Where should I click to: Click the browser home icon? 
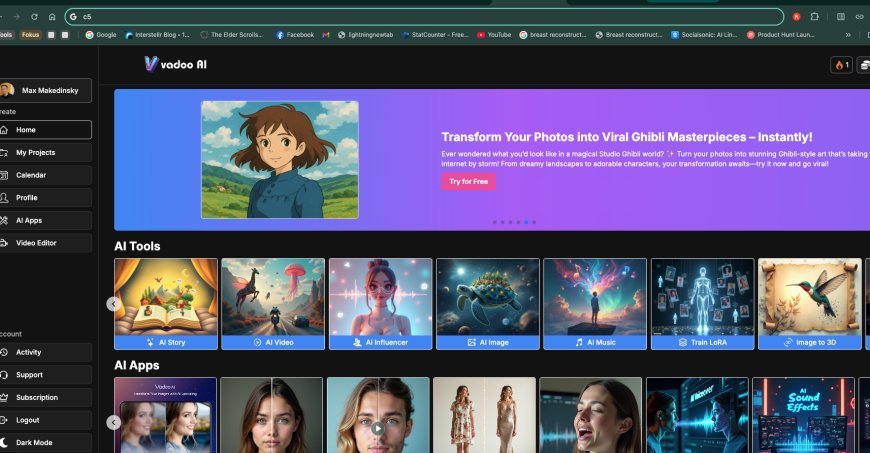pyautogui.click(x=52, y=17)
